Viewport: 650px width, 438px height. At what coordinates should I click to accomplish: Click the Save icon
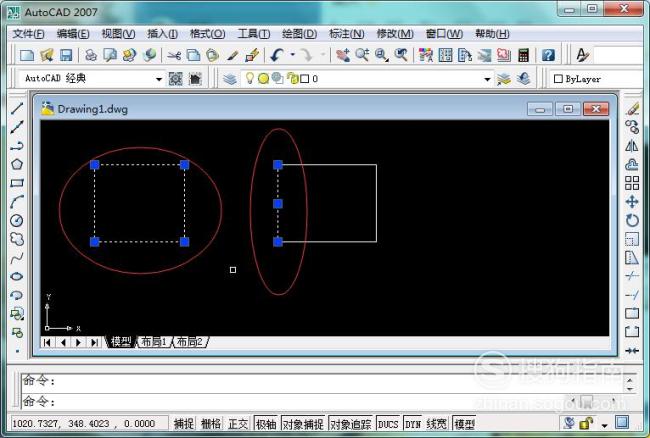click(x=66, y=55)
